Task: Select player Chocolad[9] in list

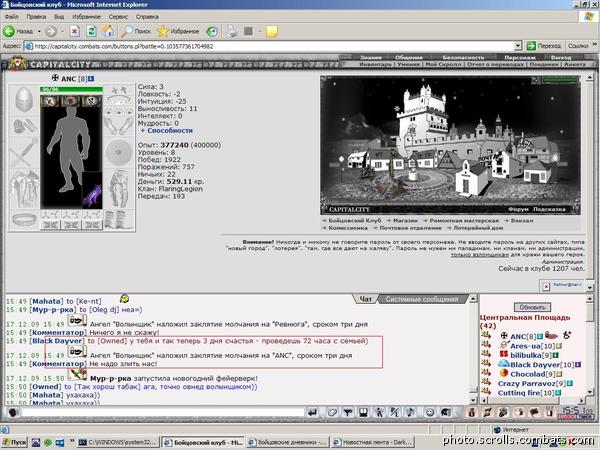Action: click(533, 374)
